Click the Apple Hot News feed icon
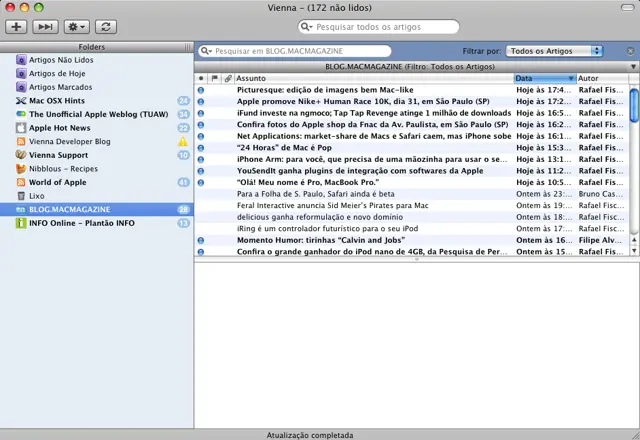640x440 pixels. tap(21, 128)
